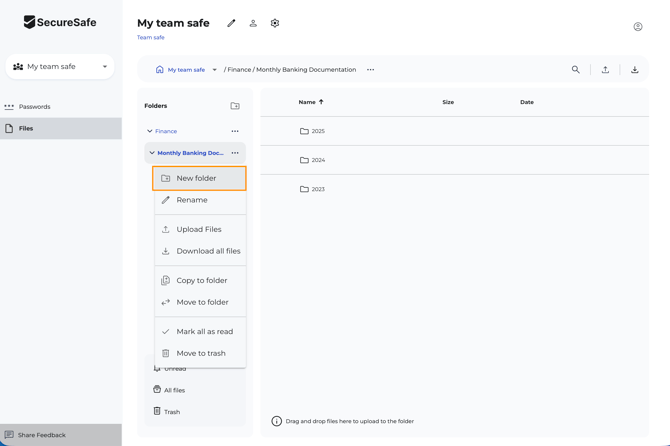Open Passwords section in sidebar
The image size is (670, 446).
(34, 107)
